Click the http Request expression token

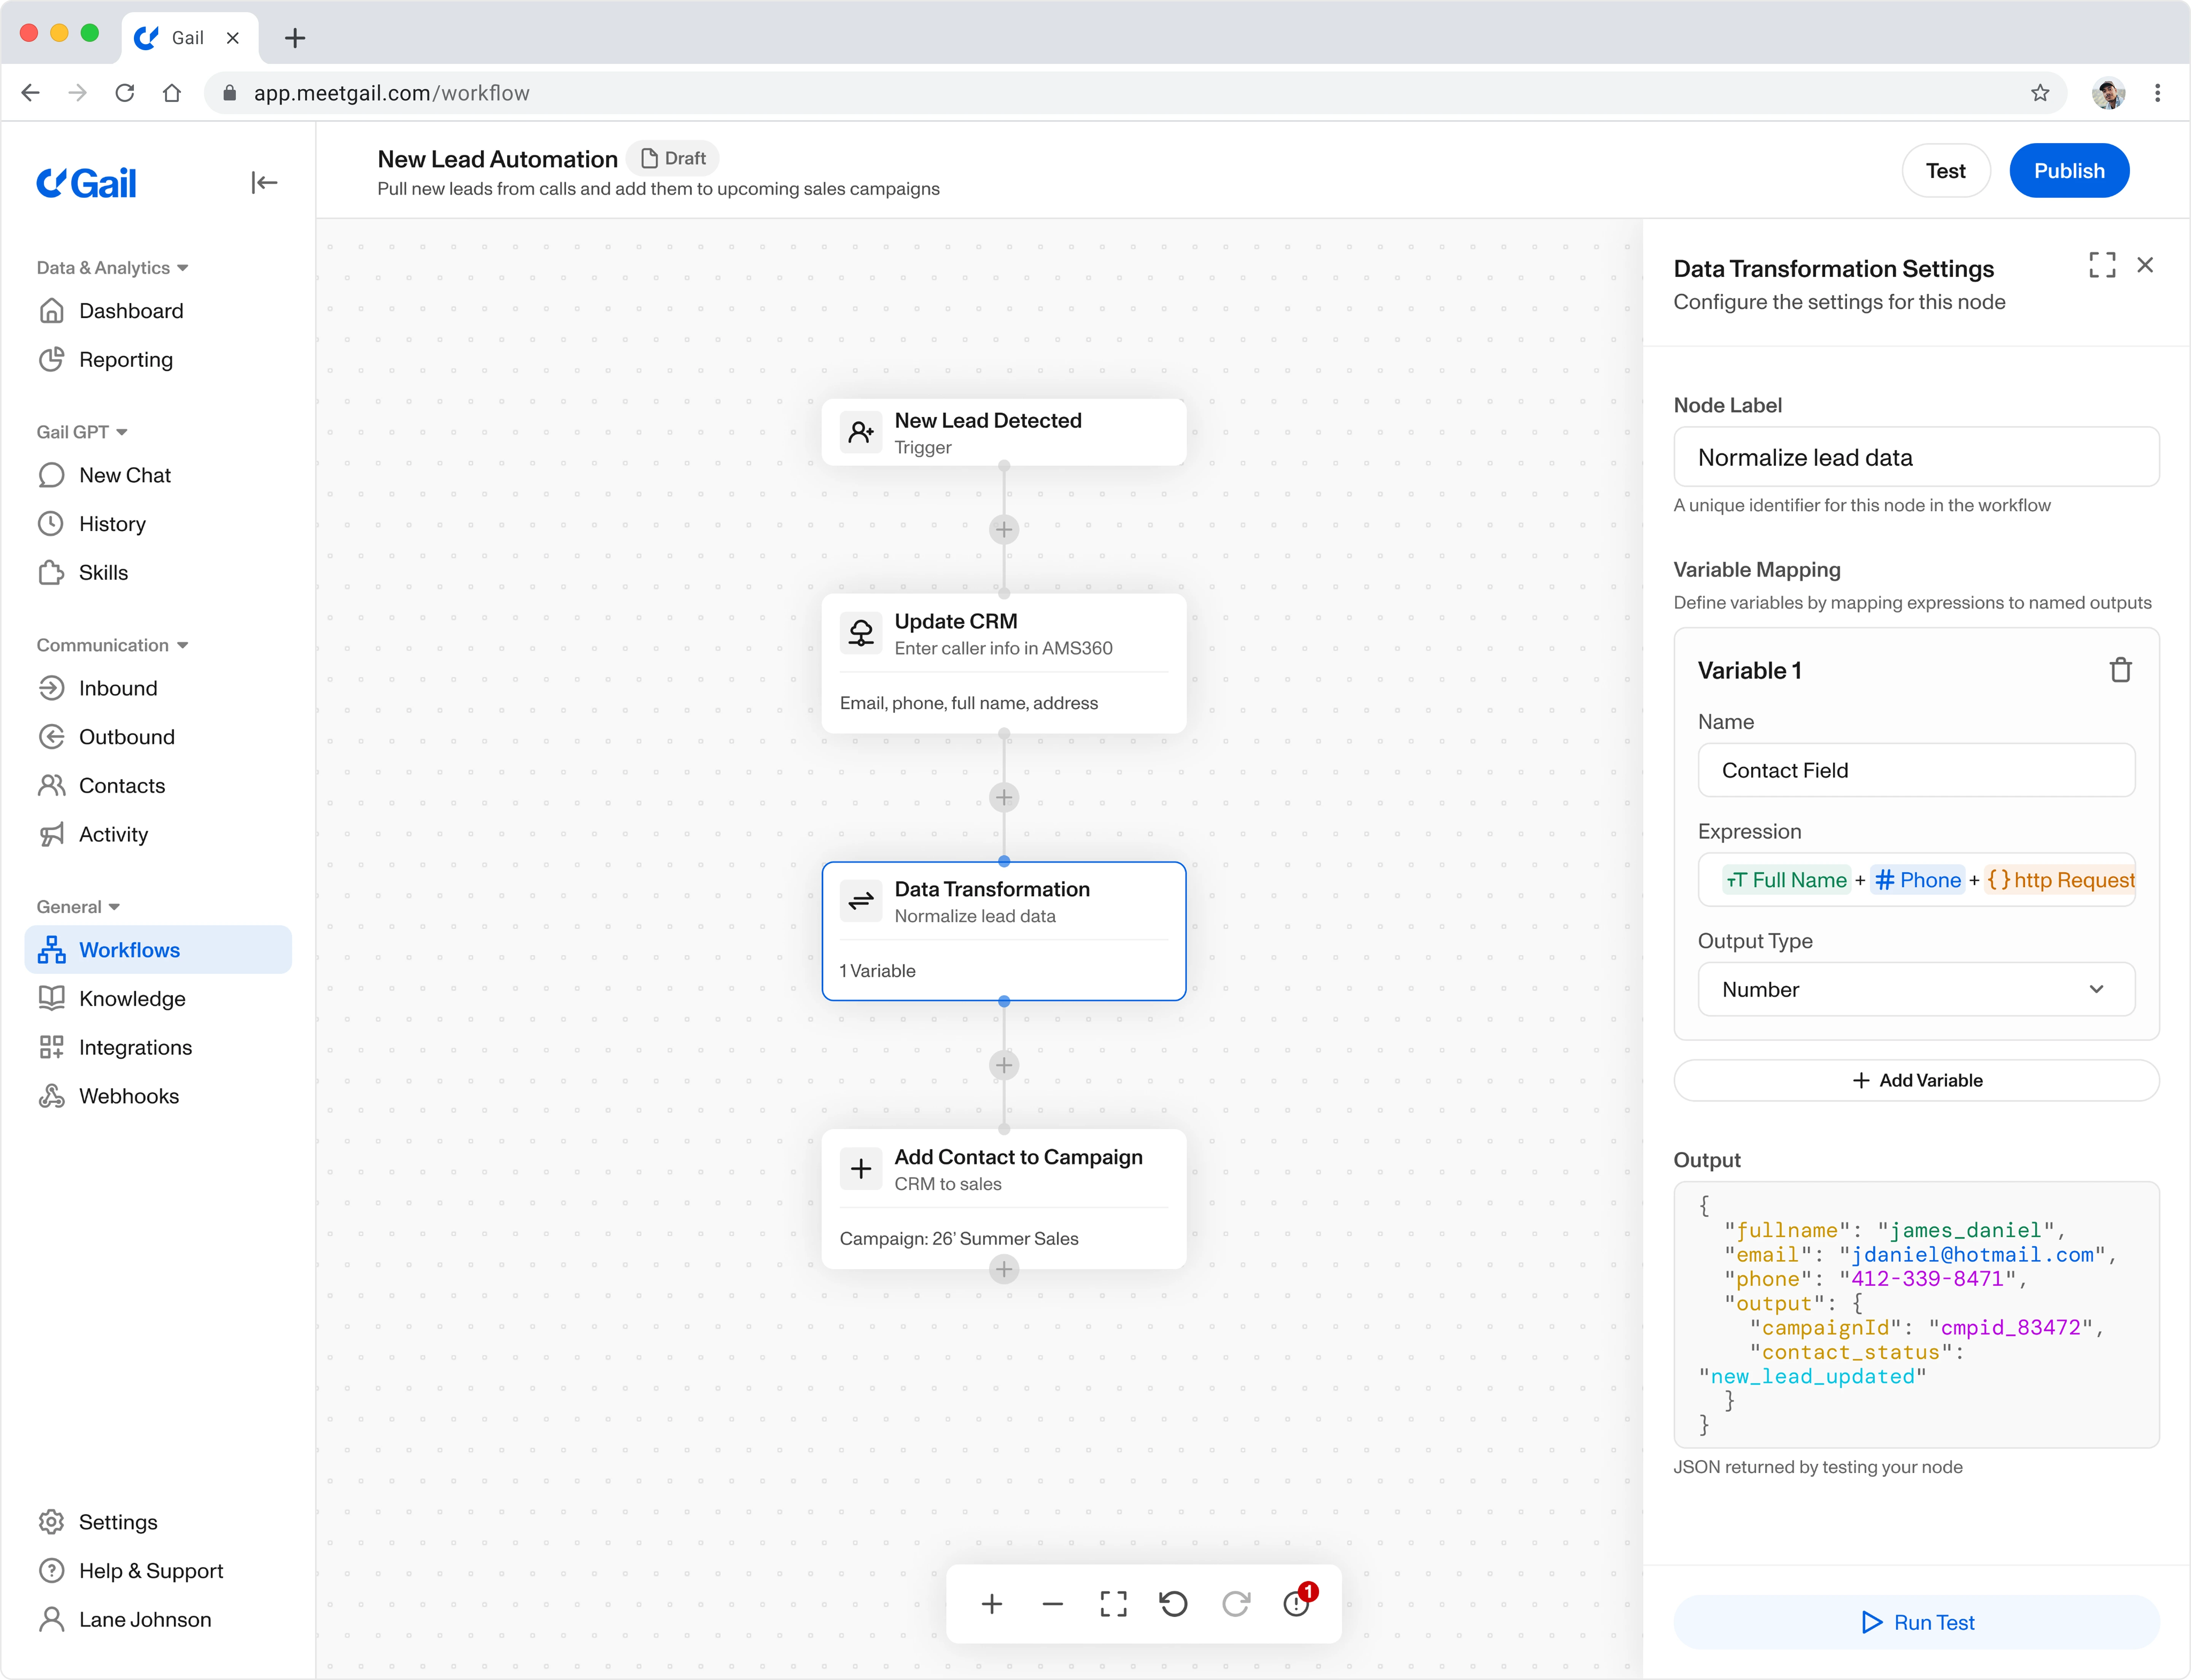coord(2060,880)
